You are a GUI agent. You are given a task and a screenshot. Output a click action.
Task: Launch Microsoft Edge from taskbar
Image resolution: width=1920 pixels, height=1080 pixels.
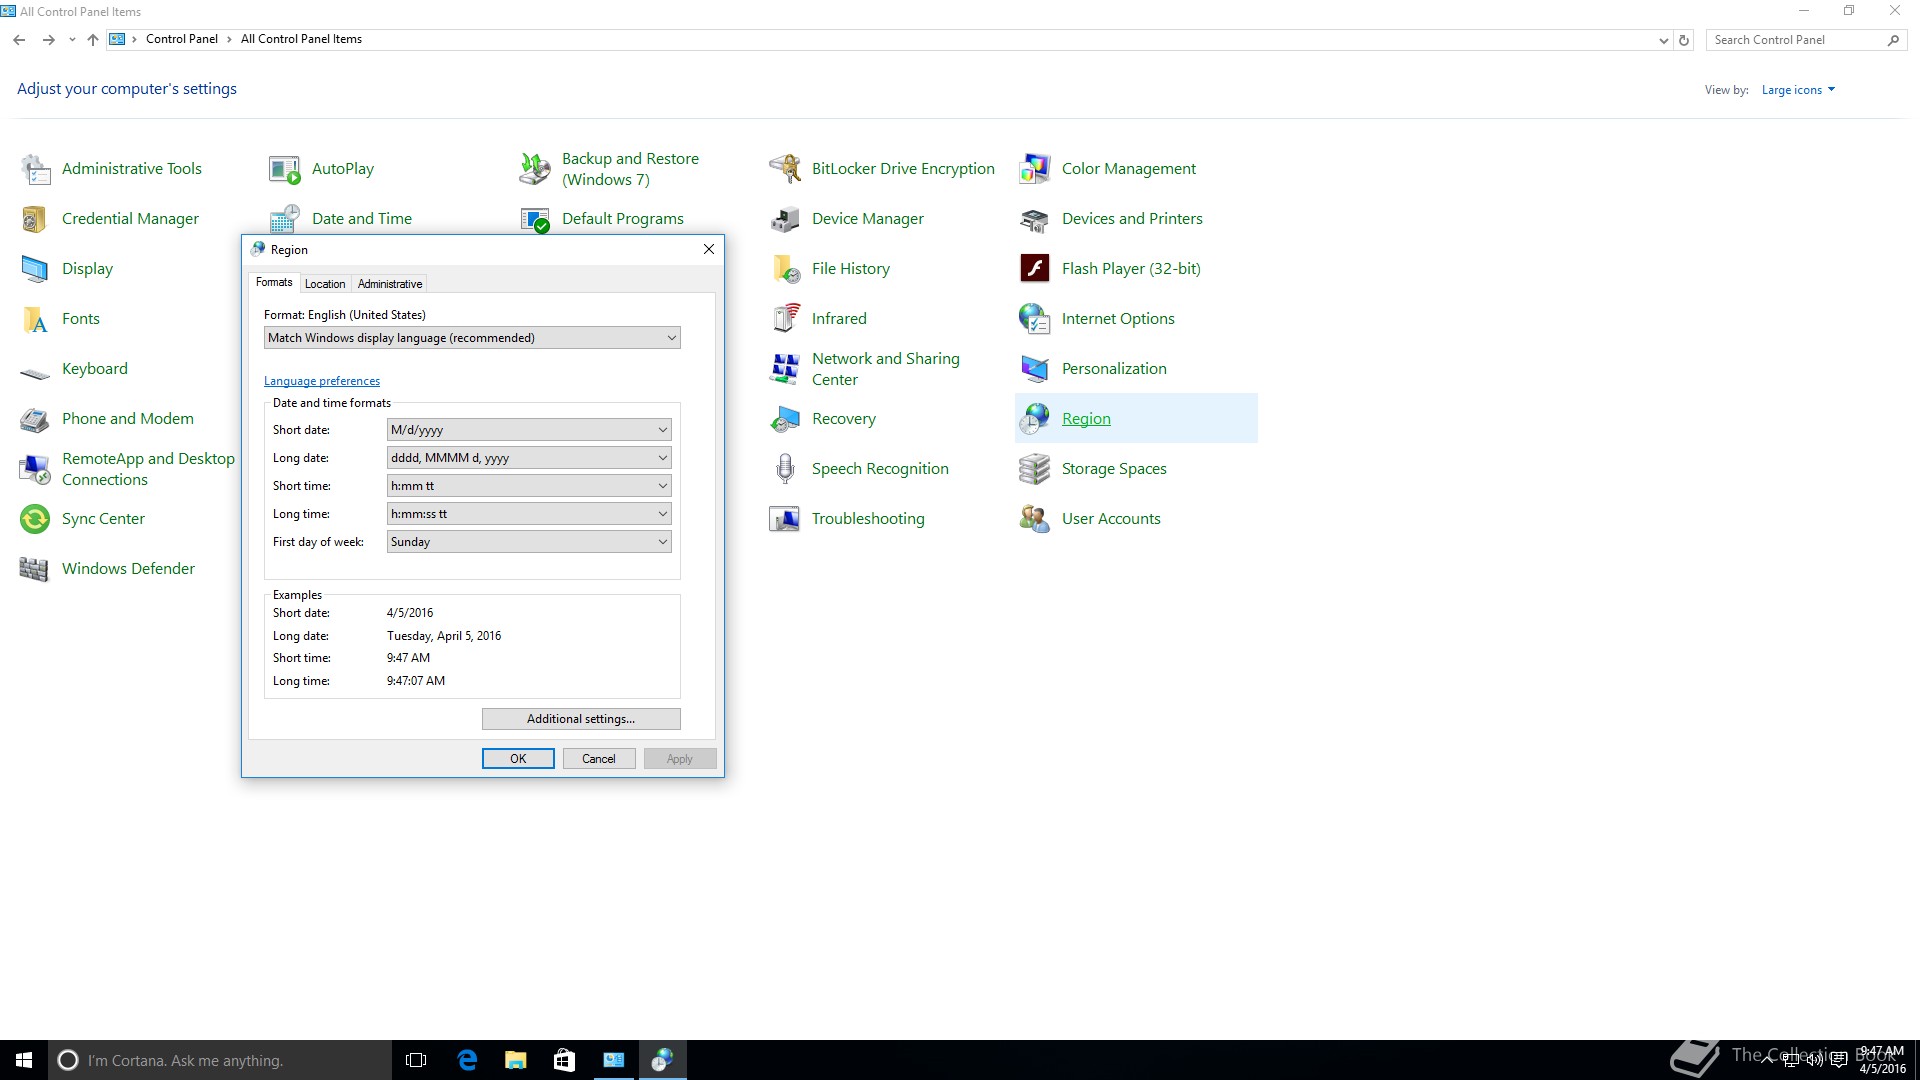click(467, 1060)
